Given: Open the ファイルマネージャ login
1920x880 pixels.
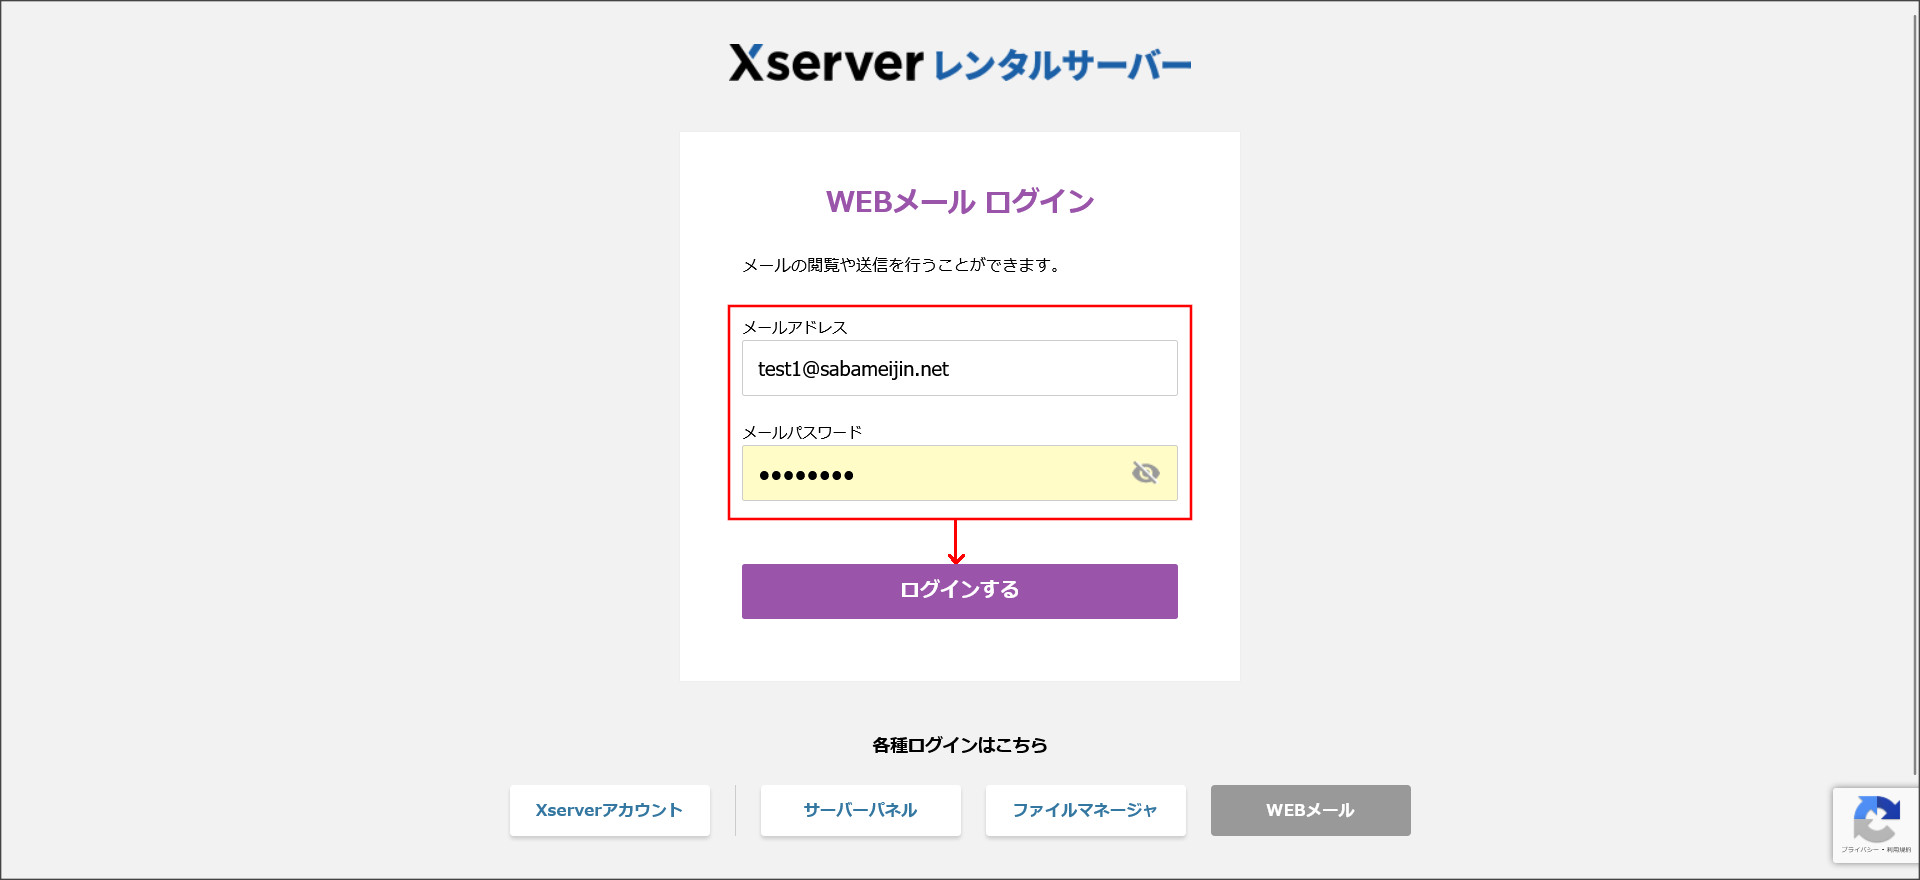Looking at the screenshot, I should (x=1085, y=810).
